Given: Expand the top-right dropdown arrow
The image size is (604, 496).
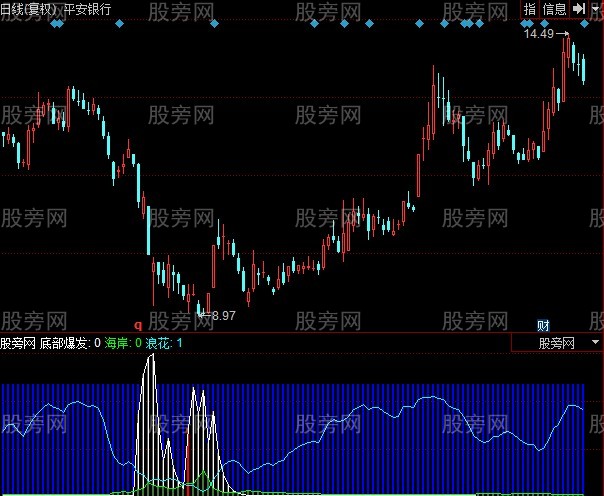Looking at the screenshot, I should 596,9.
